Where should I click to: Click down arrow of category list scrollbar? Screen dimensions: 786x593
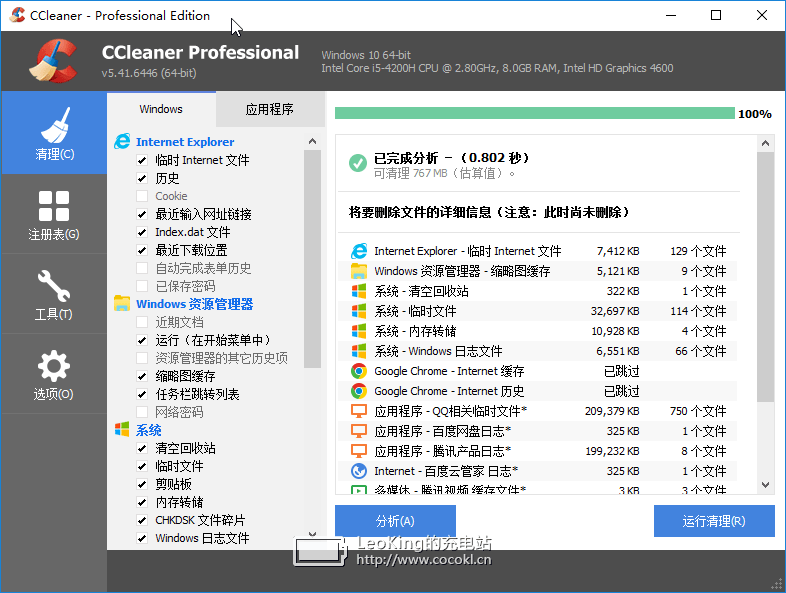(312, 534)
